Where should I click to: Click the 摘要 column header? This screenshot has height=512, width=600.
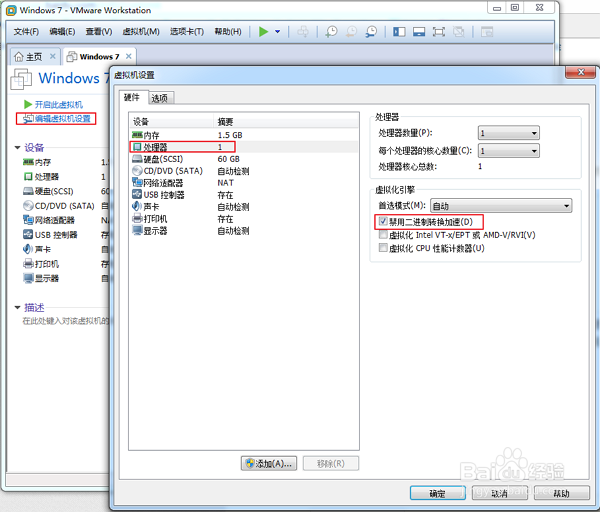tap(286, 122)
